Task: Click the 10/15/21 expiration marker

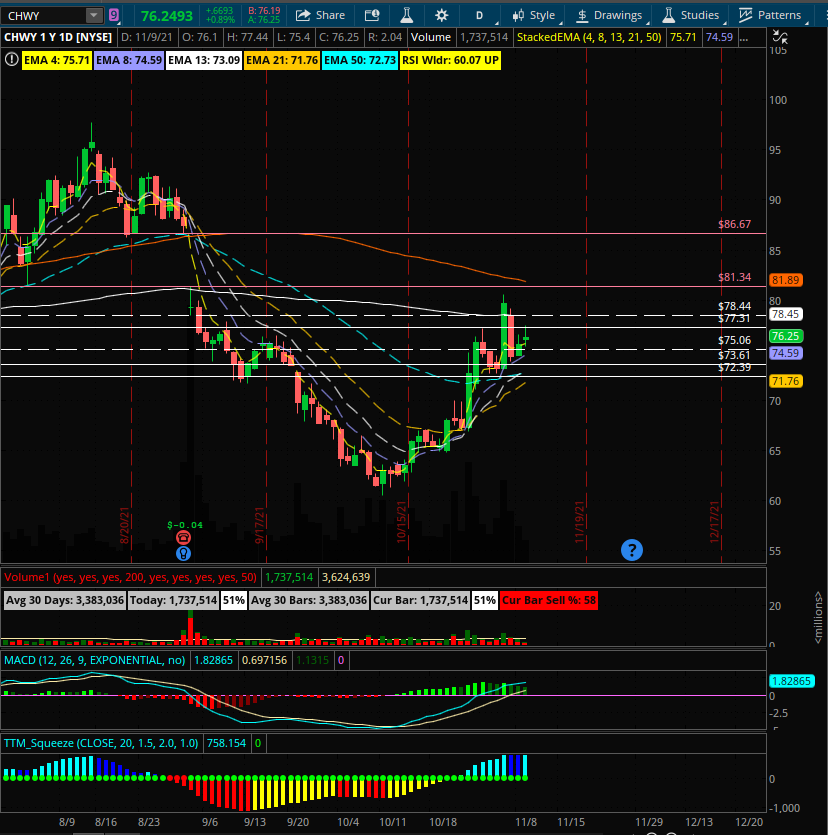Action: point(401,522)
